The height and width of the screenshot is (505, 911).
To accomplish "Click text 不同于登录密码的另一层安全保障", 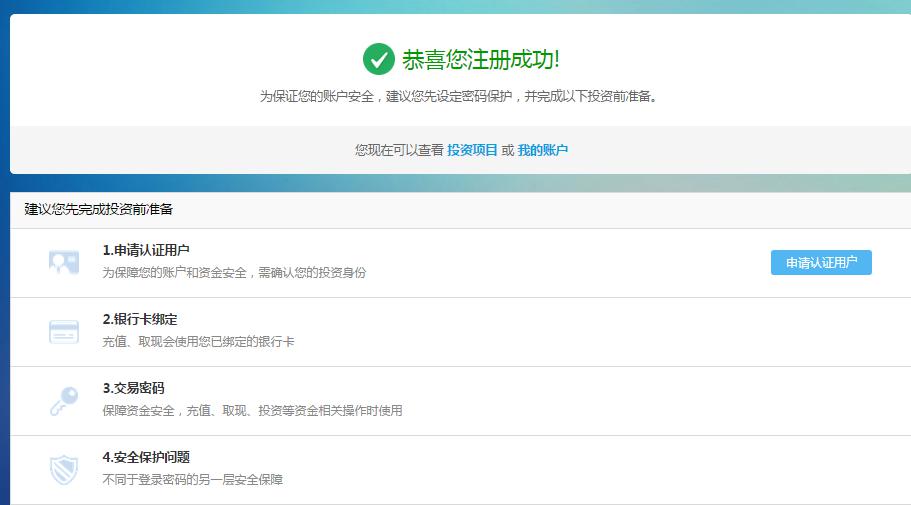I will tap(192, 479).
